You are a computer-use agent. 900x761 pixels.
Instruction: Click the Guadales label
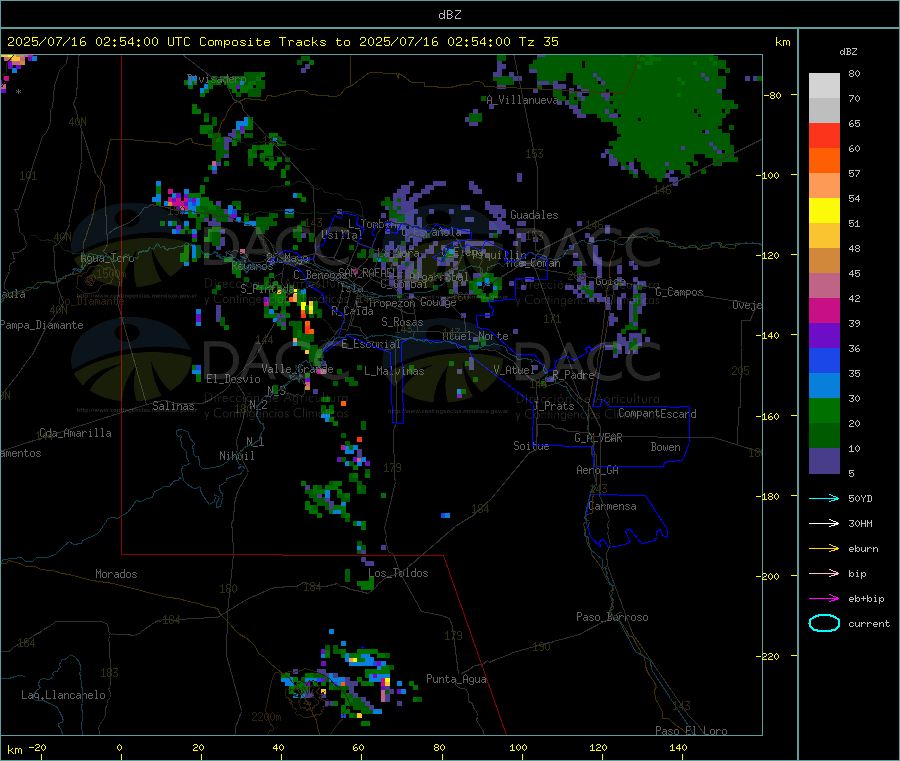coord(534,215)
